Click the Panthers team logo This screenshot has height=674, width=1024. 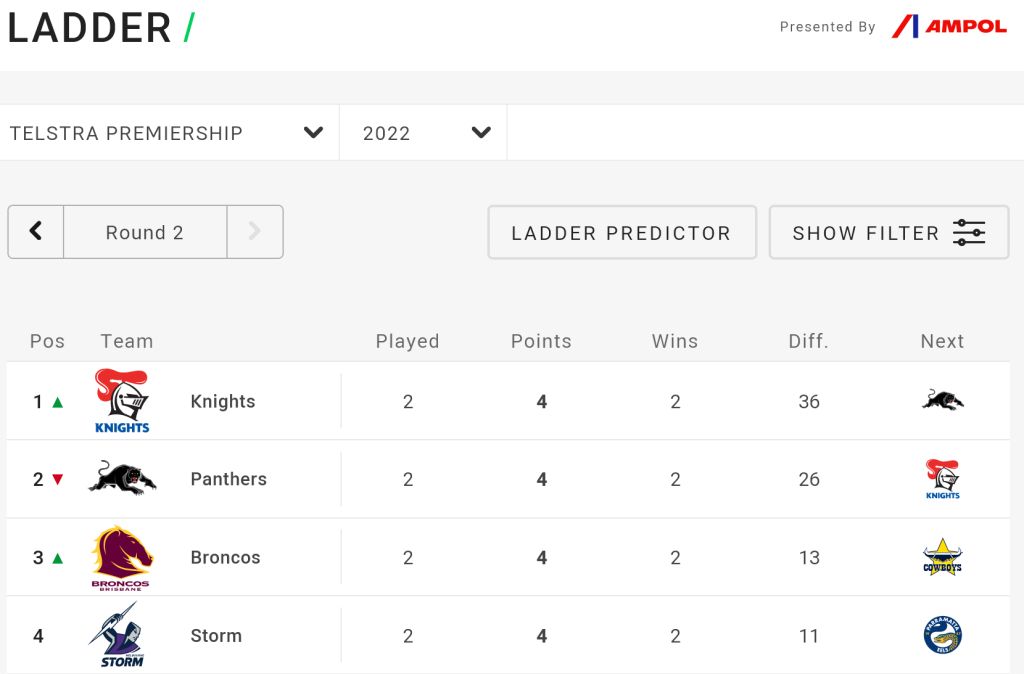pyautogui.click(x=122, y=479)
